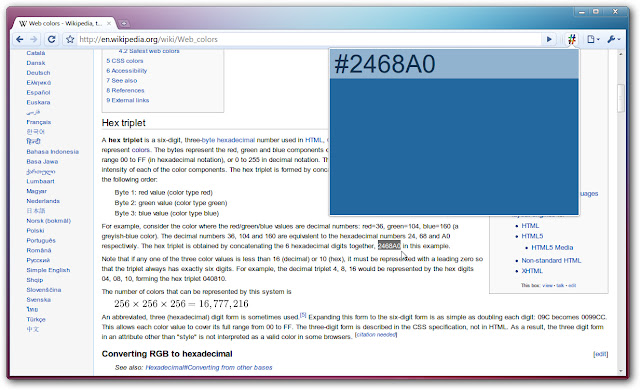
Task: Open the hex color extension icon
Action: point(571,39)
